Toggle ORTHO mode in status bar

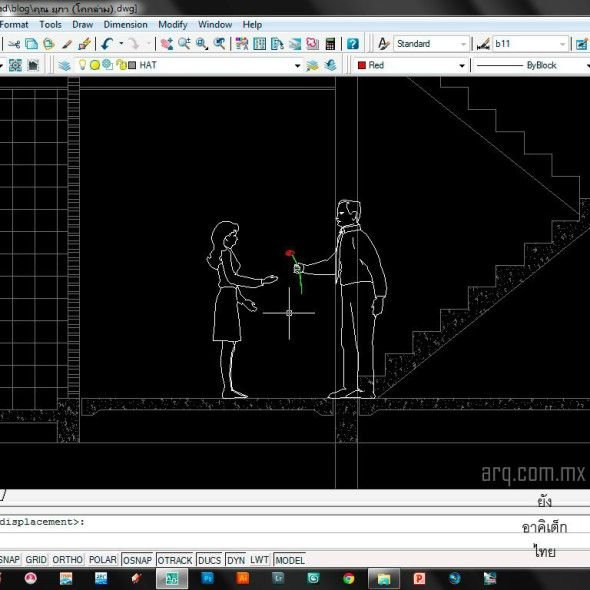pos(67,560)
